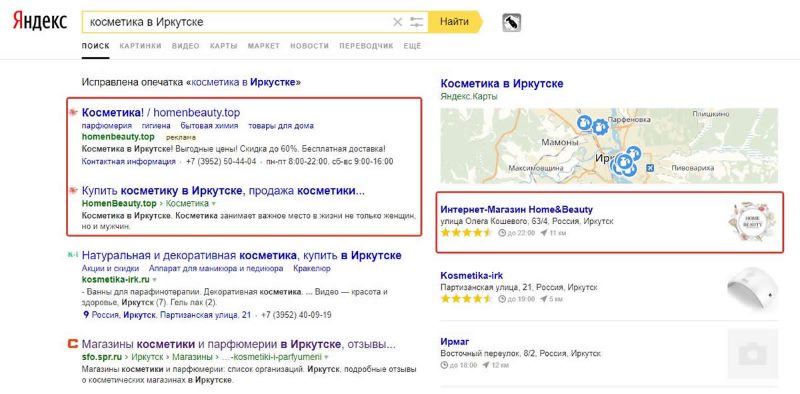Viewport: 800px width, 394px height.
Task: Click Аппарат для маникюра и педикюра sitelink
Action: [x=216, y=268]
